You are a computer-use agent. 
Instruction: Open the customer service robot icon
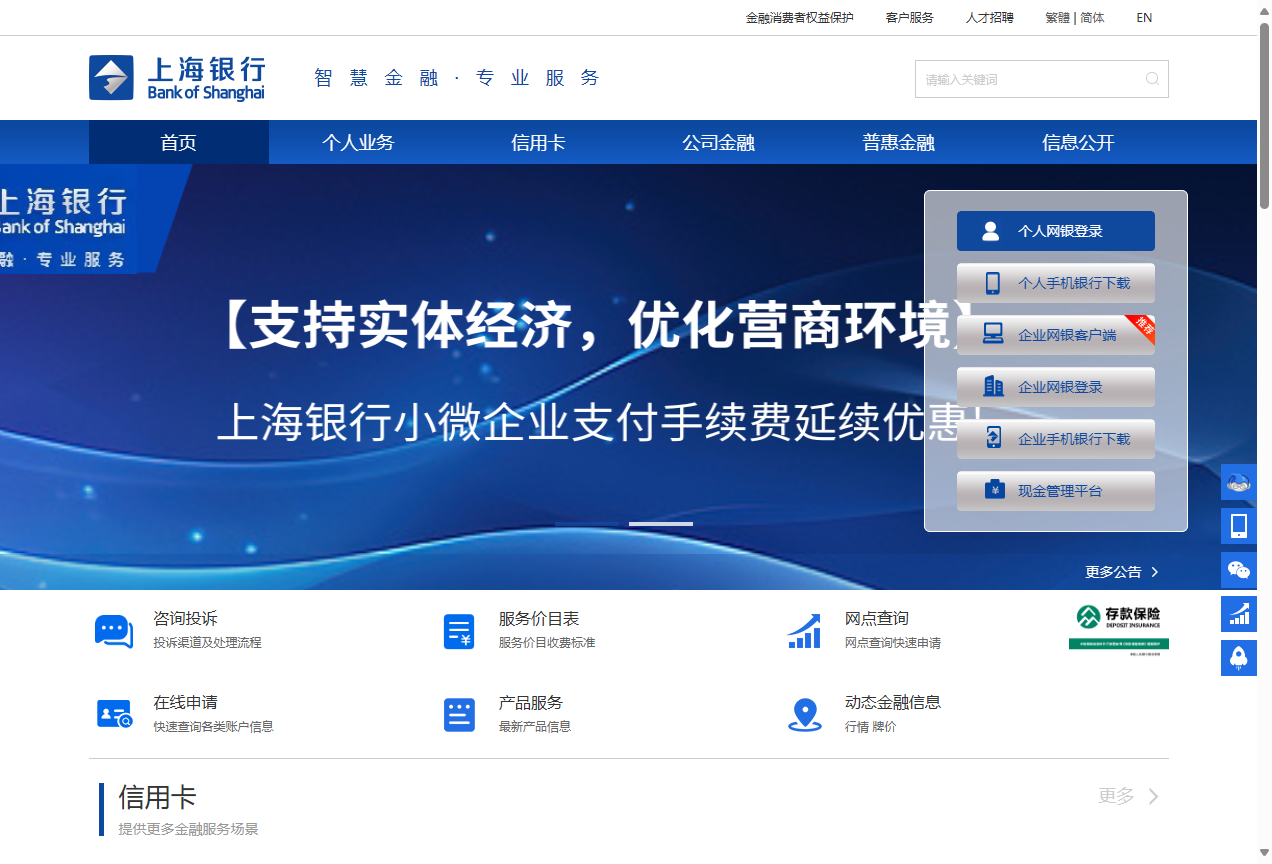pos(1239,482)
